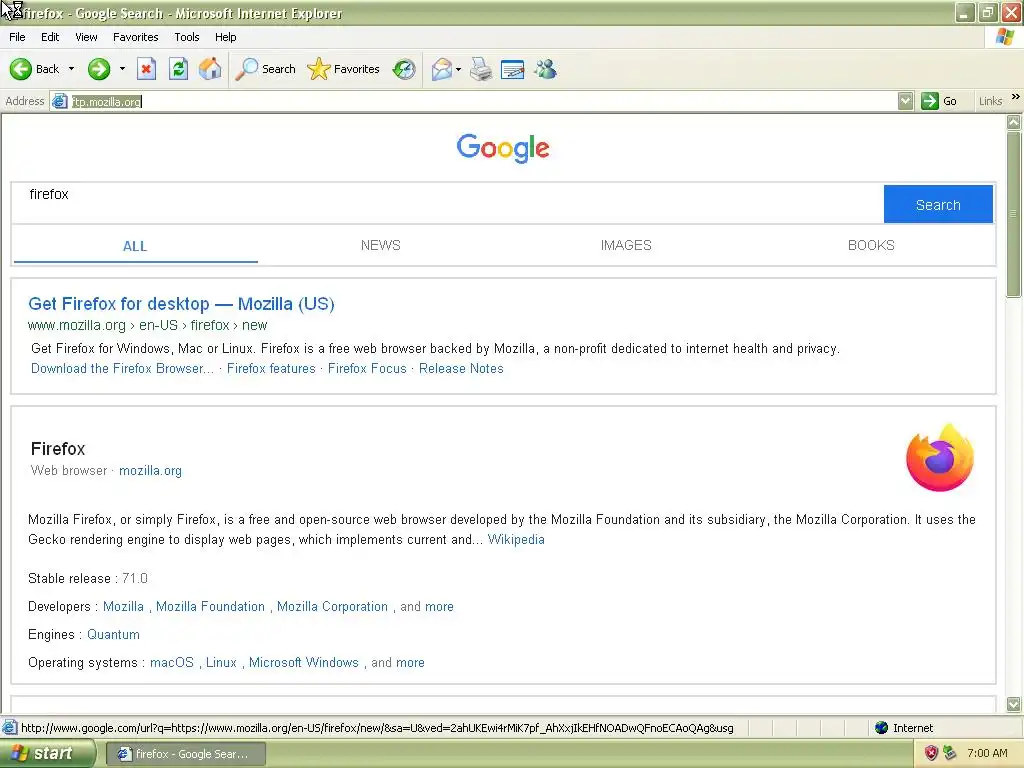Click the Windows flag logo throbber

tap(1005, 37)
